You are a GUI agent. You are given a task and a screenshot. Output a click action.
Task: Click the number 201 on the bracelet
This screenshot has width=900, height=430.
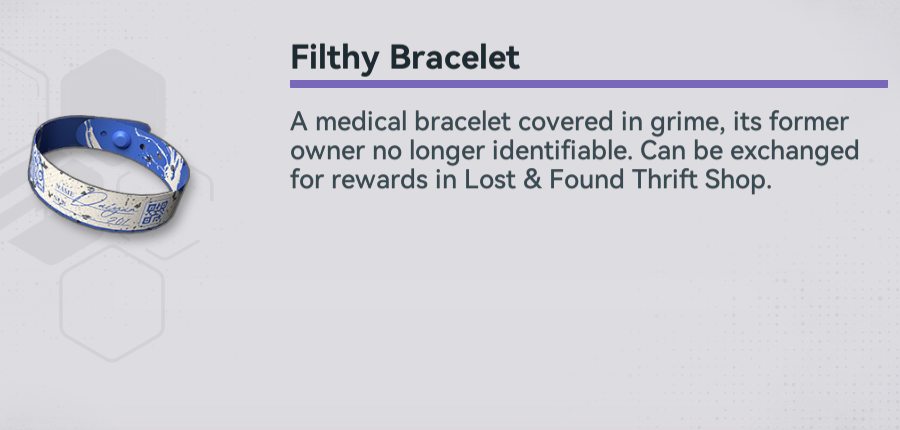click(x=120, y=219)
